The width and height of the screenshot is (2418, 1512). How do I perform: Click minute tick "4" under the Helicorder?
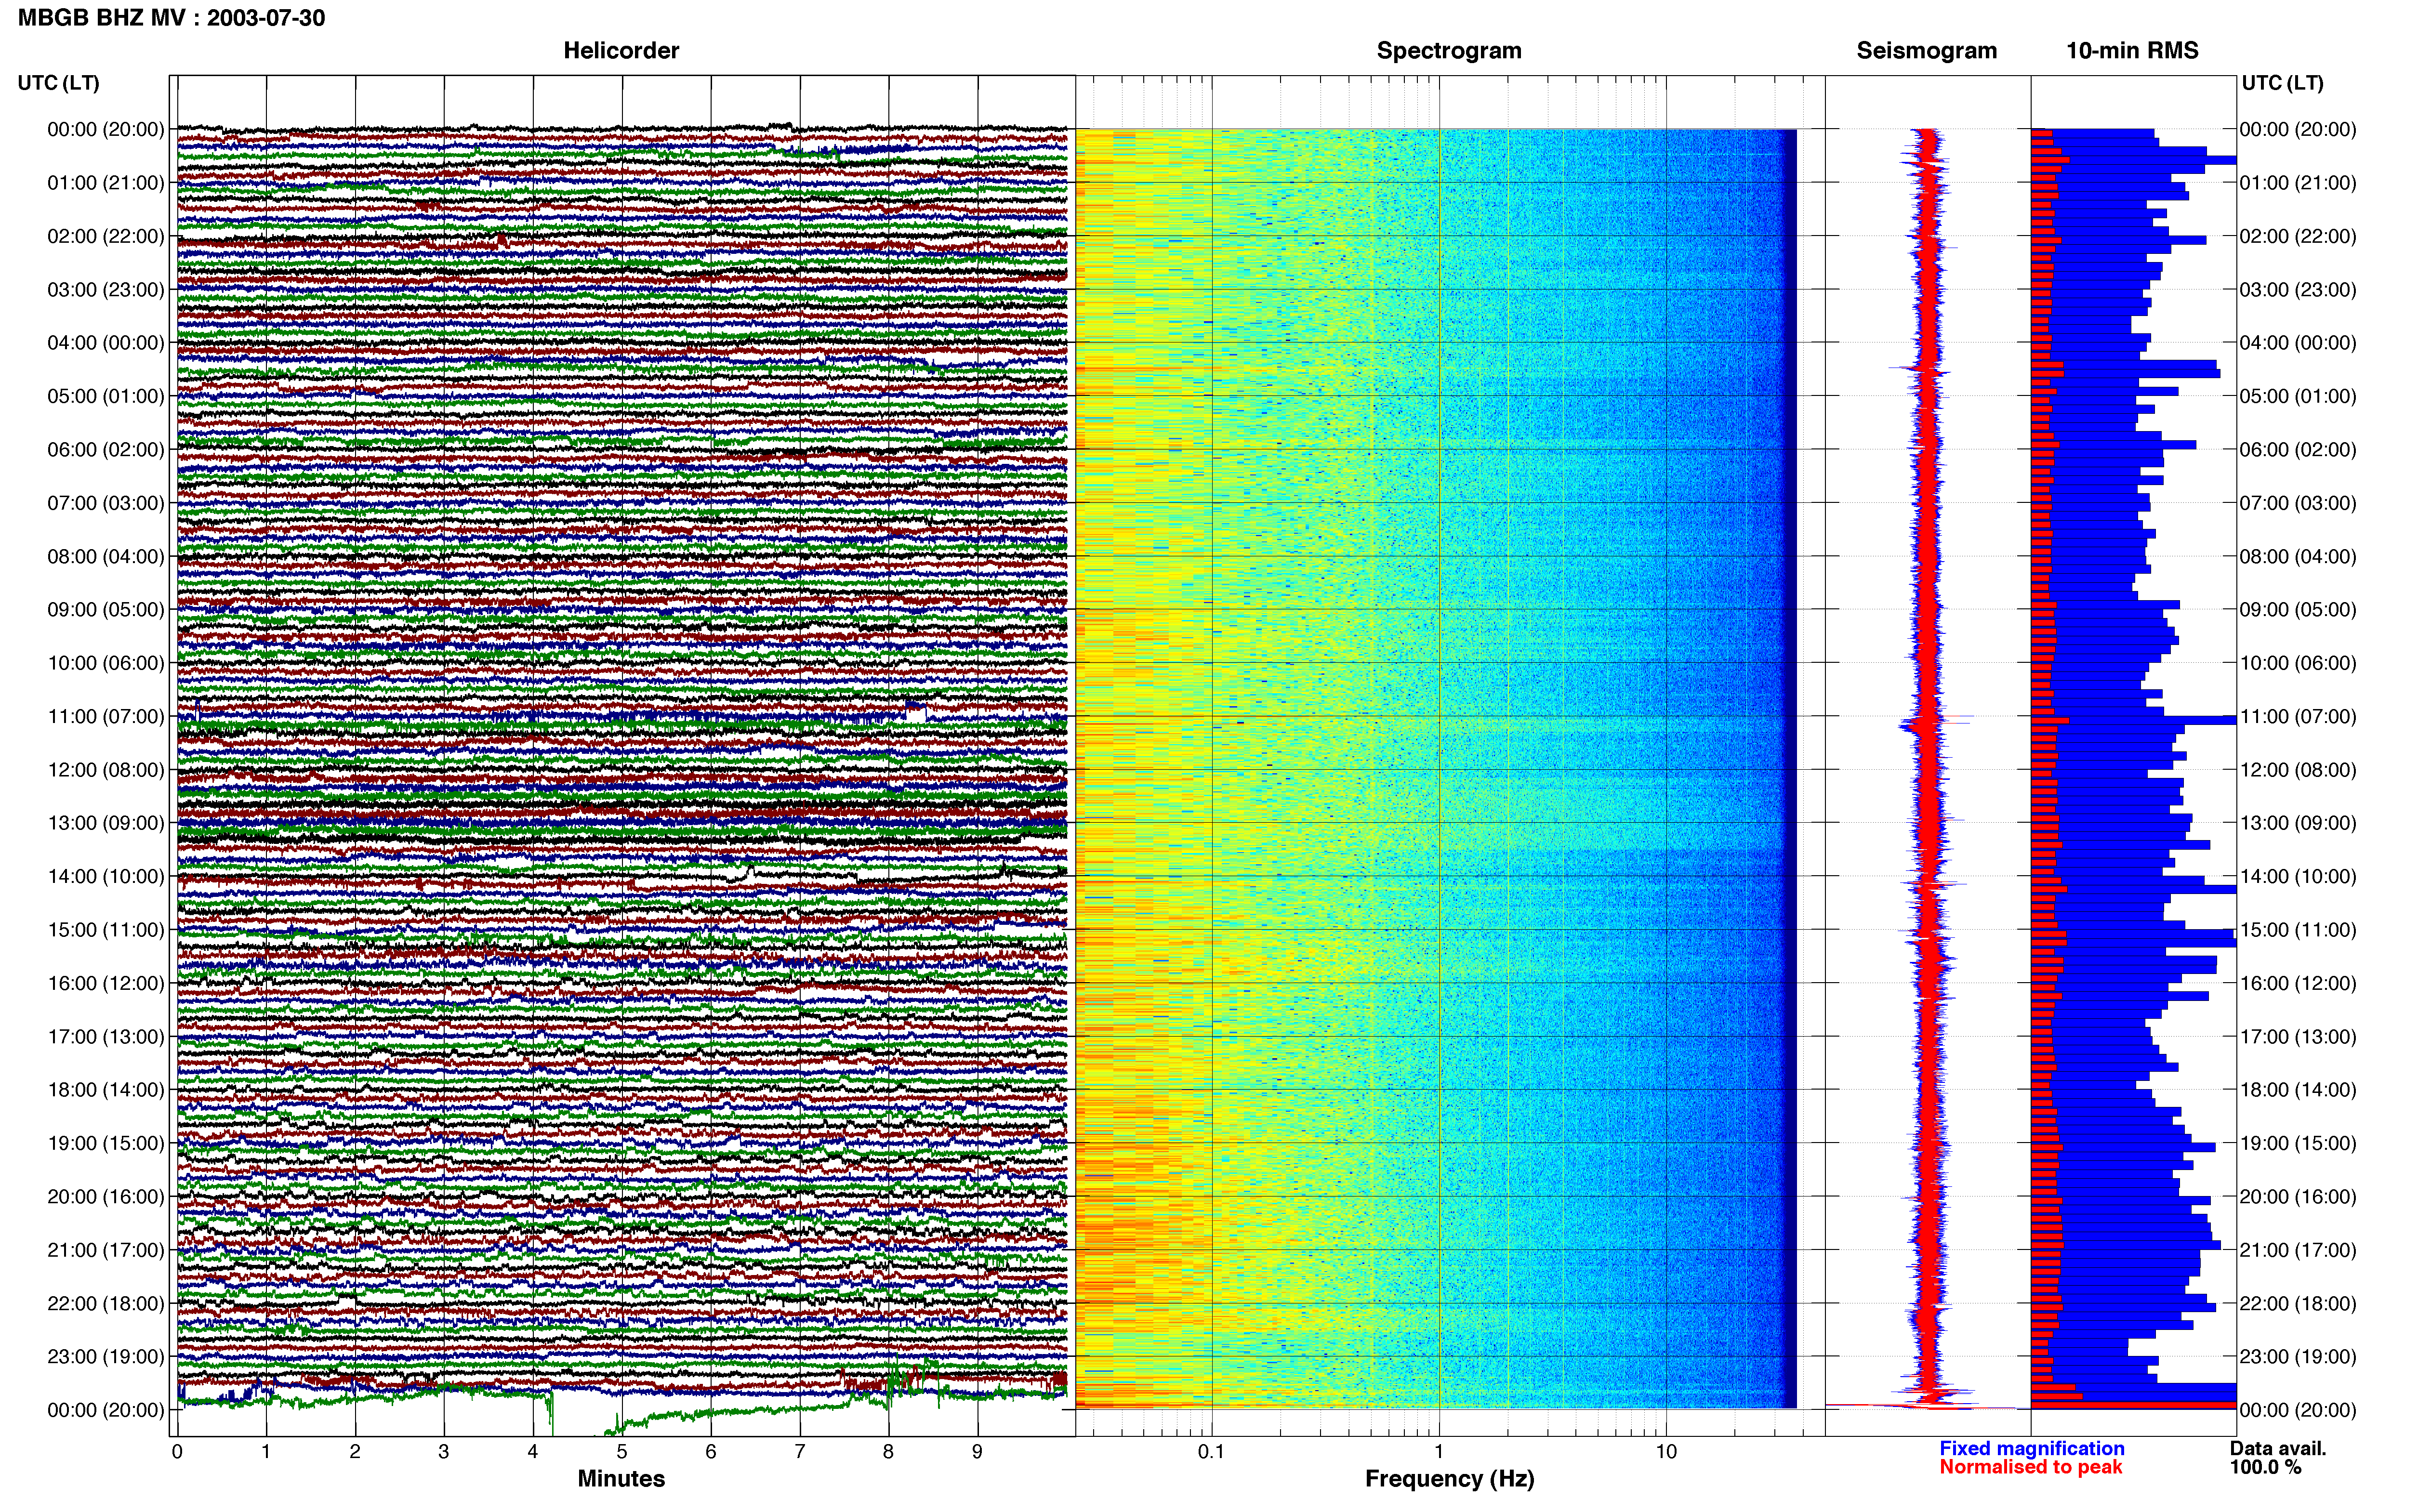(x=533, y=1452)
